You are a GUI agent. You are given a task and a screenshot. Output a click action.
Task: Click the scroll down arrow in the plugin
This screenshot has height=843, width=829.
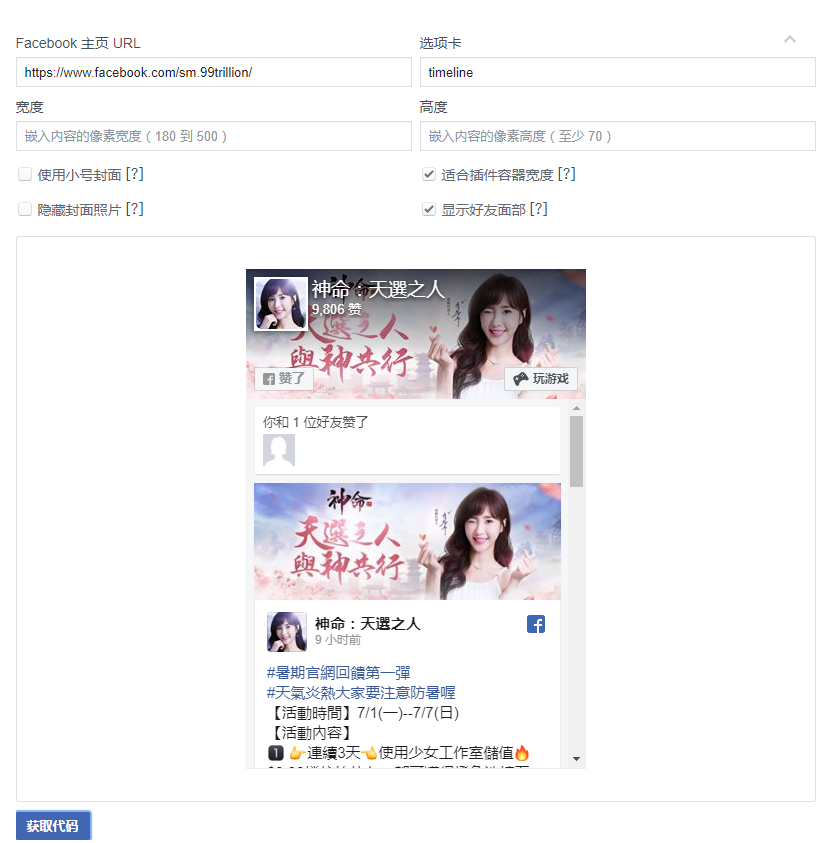(x=576, y=759)
